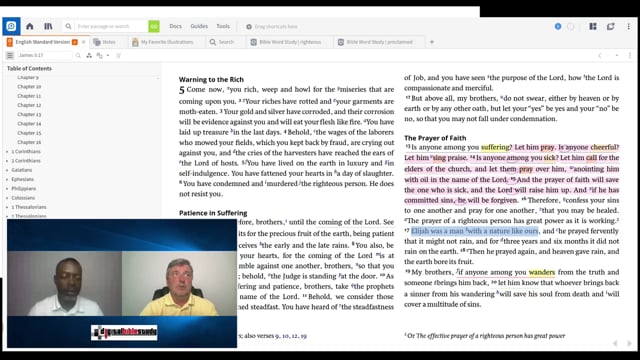Viewport: 640px width, 360px height.
Task: Open the parallel resources dropdown arrow
Action: pos(108,56)
